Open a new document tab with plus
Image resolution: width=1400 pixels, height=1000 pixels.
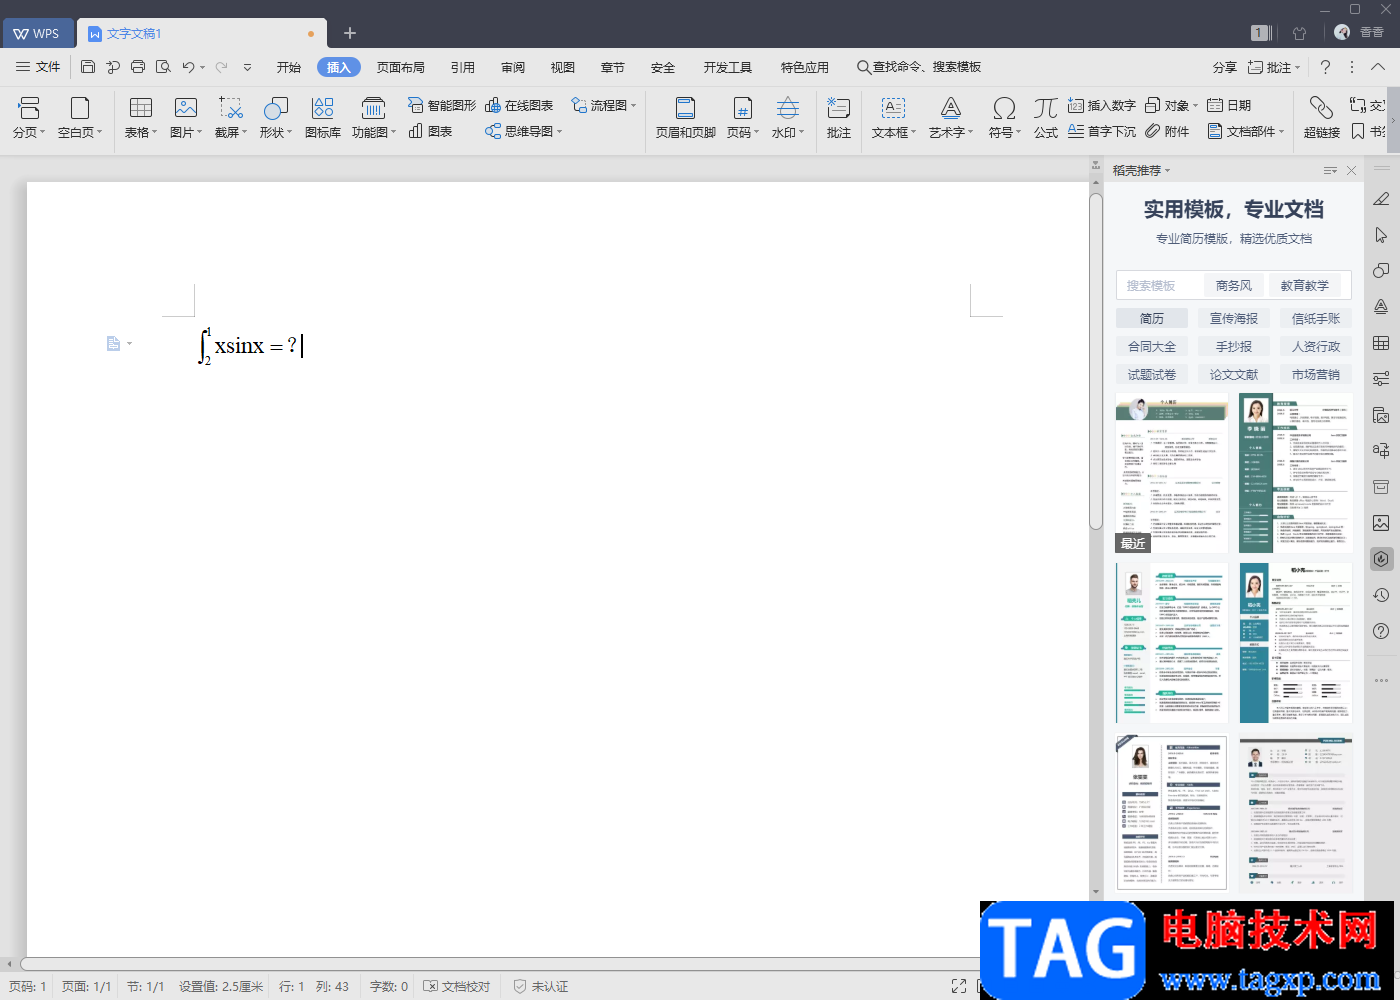[x=350, y=33]
